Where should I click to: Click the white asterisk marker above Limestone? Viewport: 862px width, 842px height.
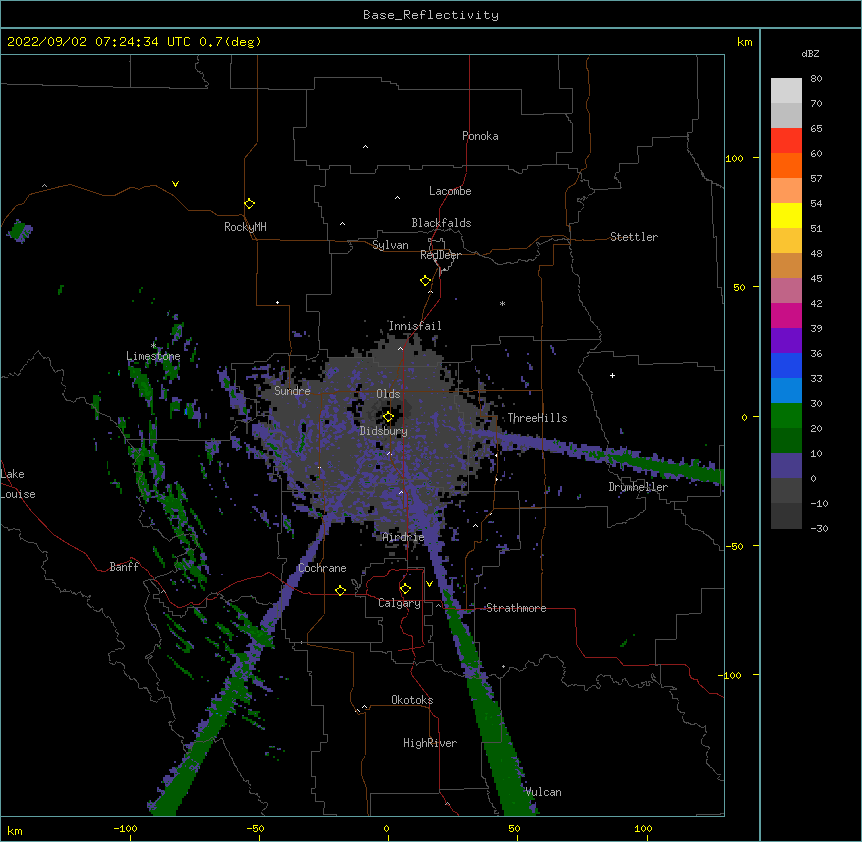[153, 345]
